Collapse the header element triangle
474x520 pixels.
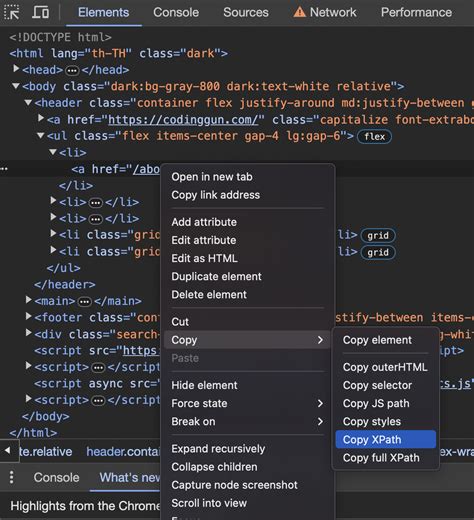28,102
